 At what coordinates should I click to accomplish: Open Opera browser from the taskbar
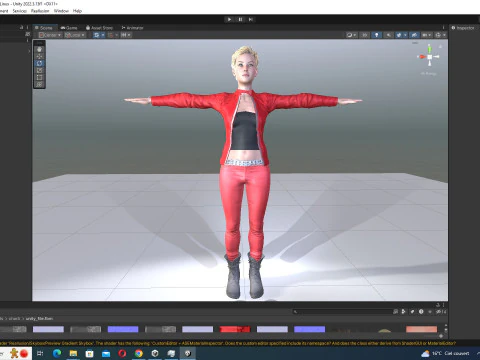pos(122,353)
